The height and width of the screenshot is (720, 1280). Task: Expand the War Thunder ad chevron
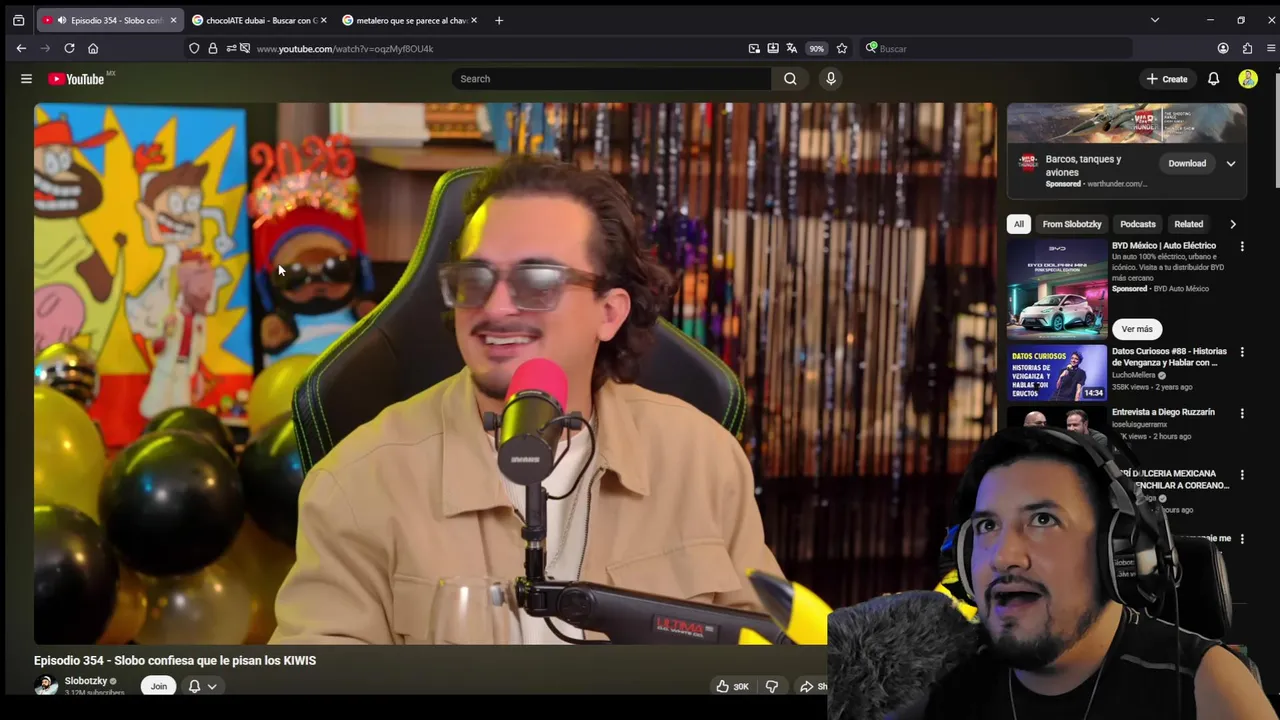[1231, 163]
